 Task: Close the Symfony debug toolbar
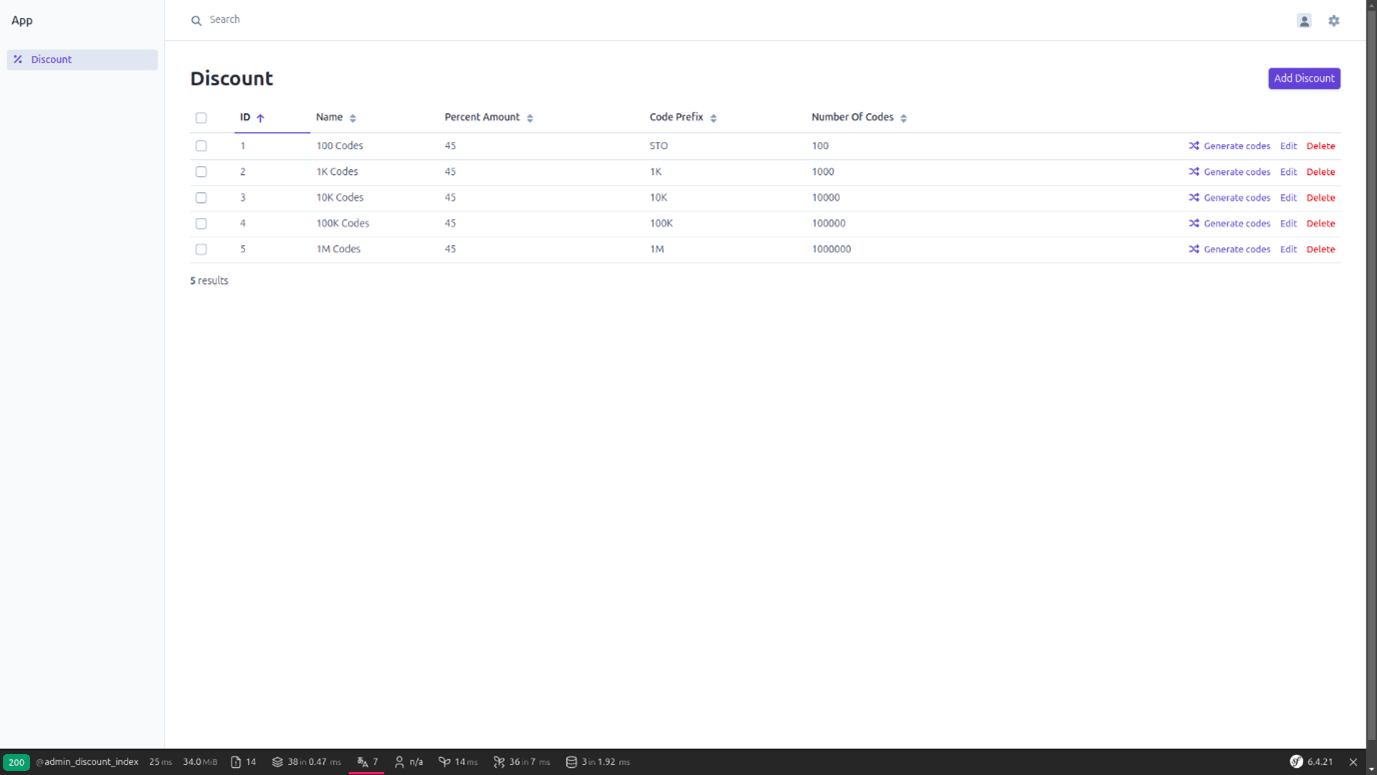1353,762
